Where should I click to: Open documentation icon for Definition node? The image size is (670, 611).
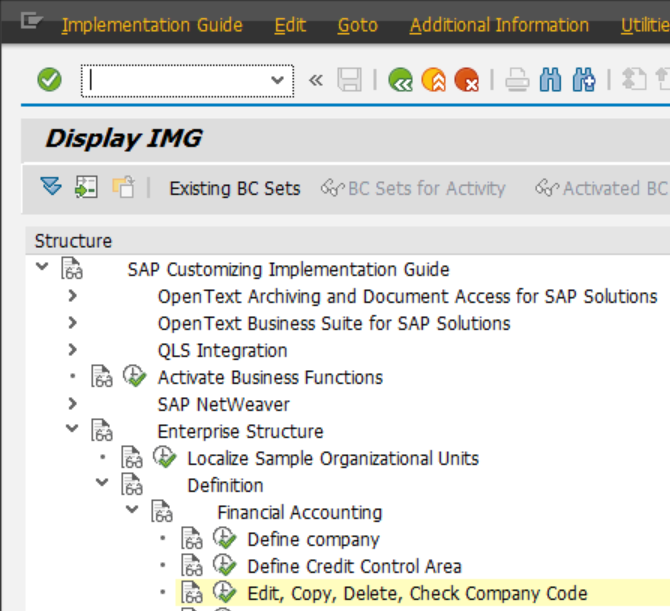click(132, 484)
